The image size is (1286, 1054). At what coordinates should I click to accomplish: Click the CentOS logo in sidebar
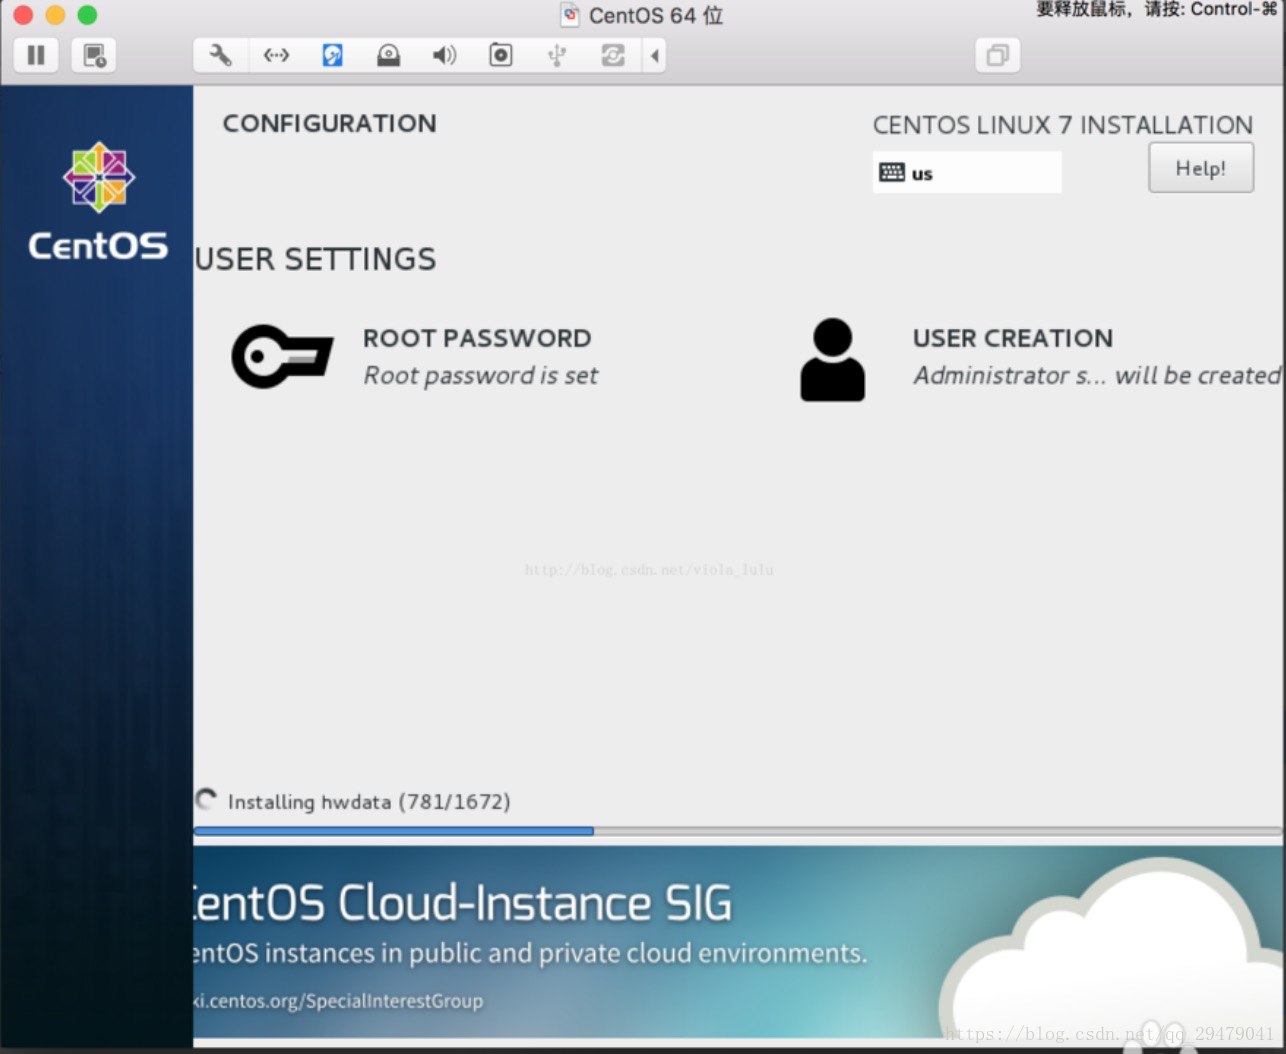point(98,201)
